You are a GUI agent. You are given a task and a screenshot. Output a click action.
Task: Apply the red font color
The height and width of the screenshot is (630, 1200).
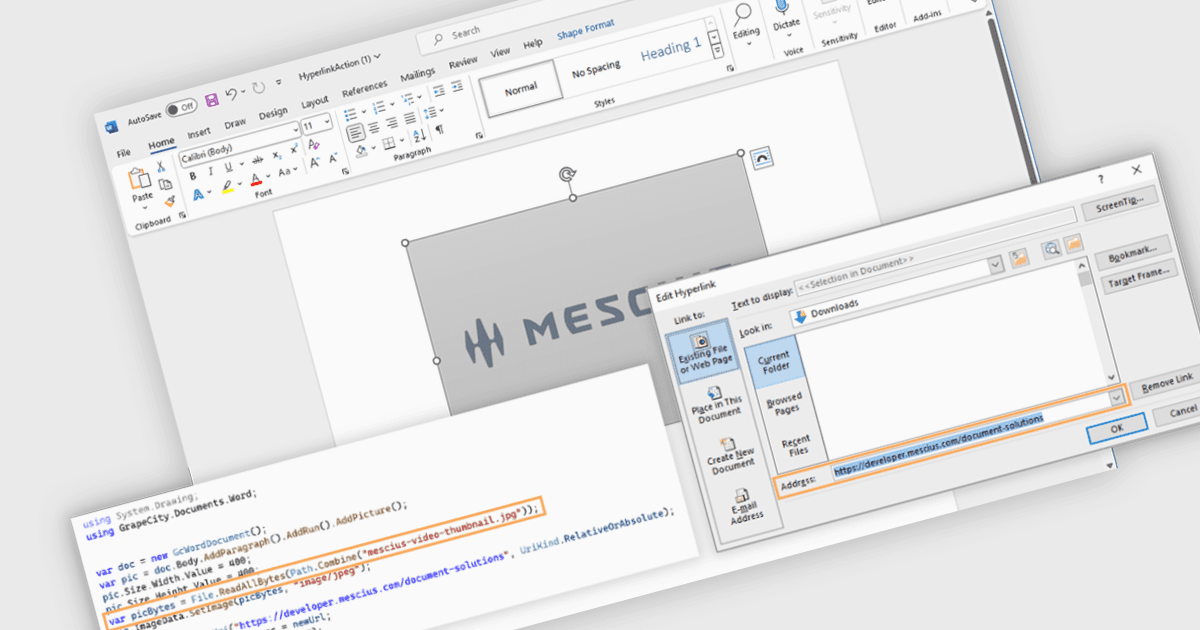(x=256, y=179)
